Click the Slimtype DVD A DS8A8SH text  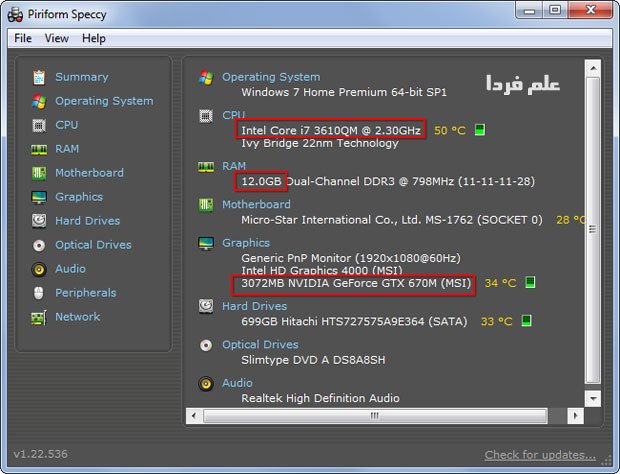(x=313, y=360)
